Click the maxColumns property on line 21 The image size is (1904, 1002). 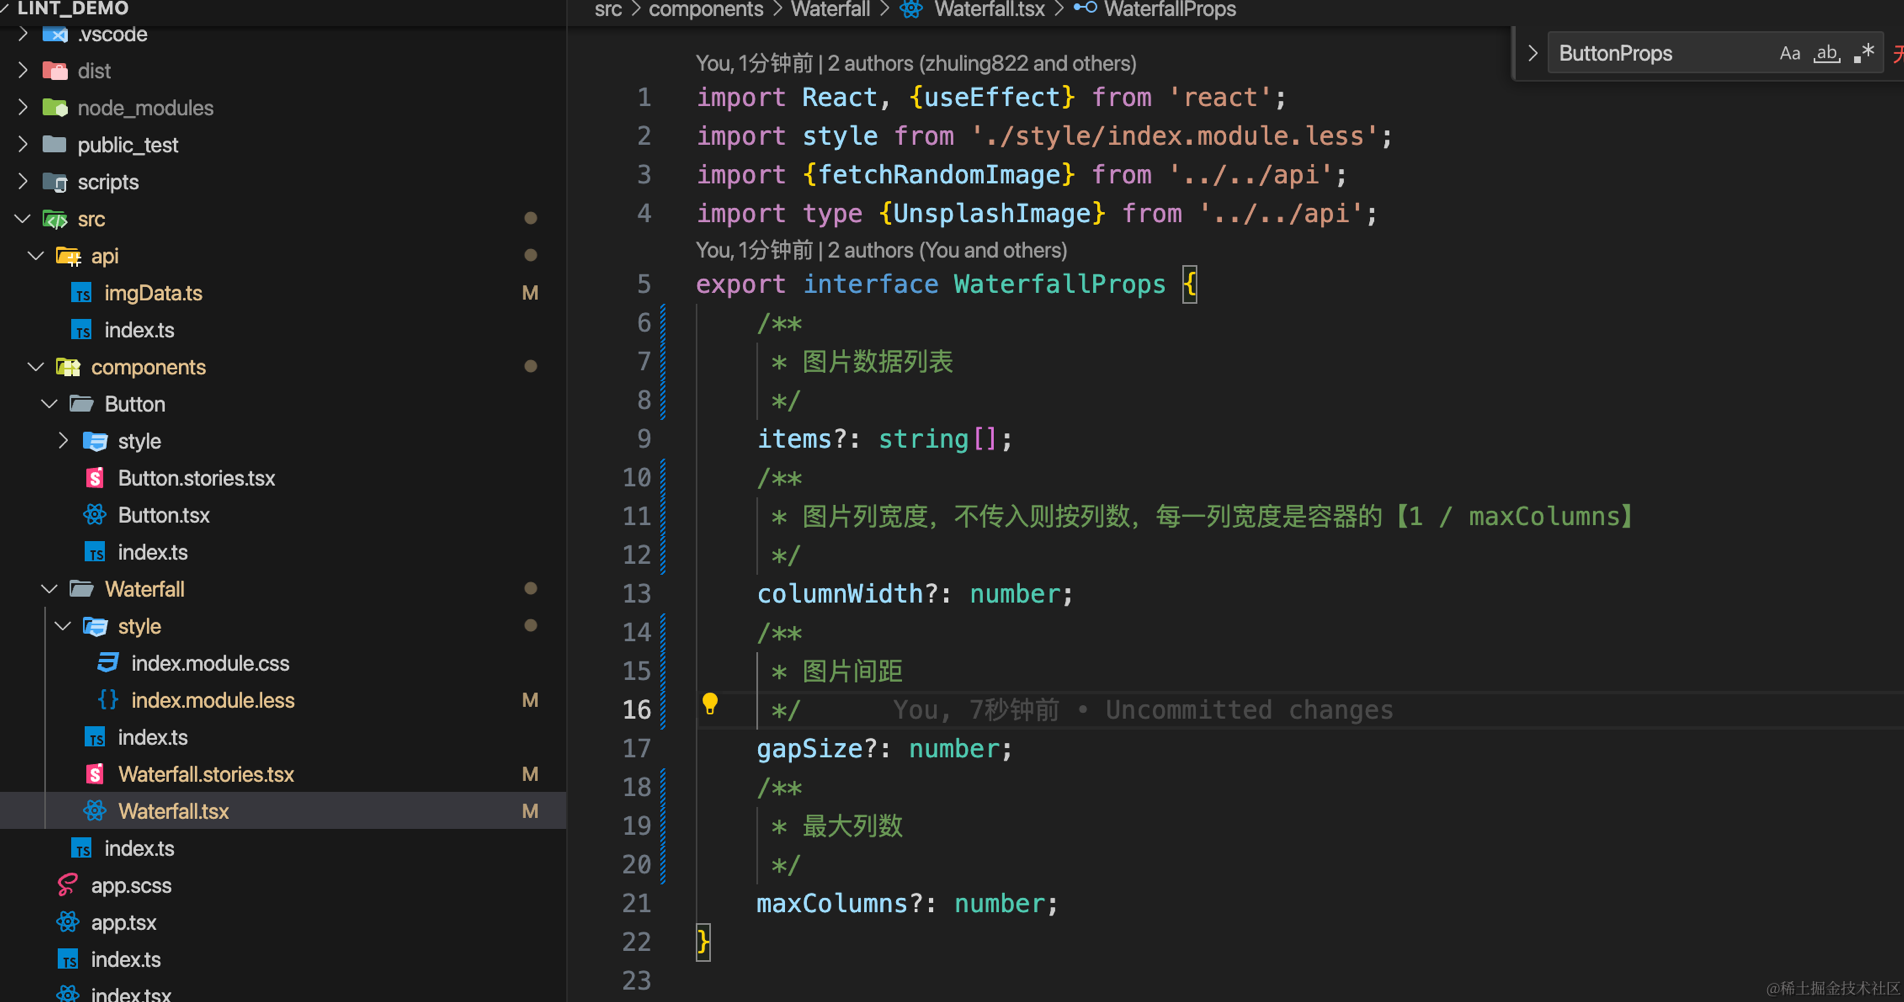(832, 904)
